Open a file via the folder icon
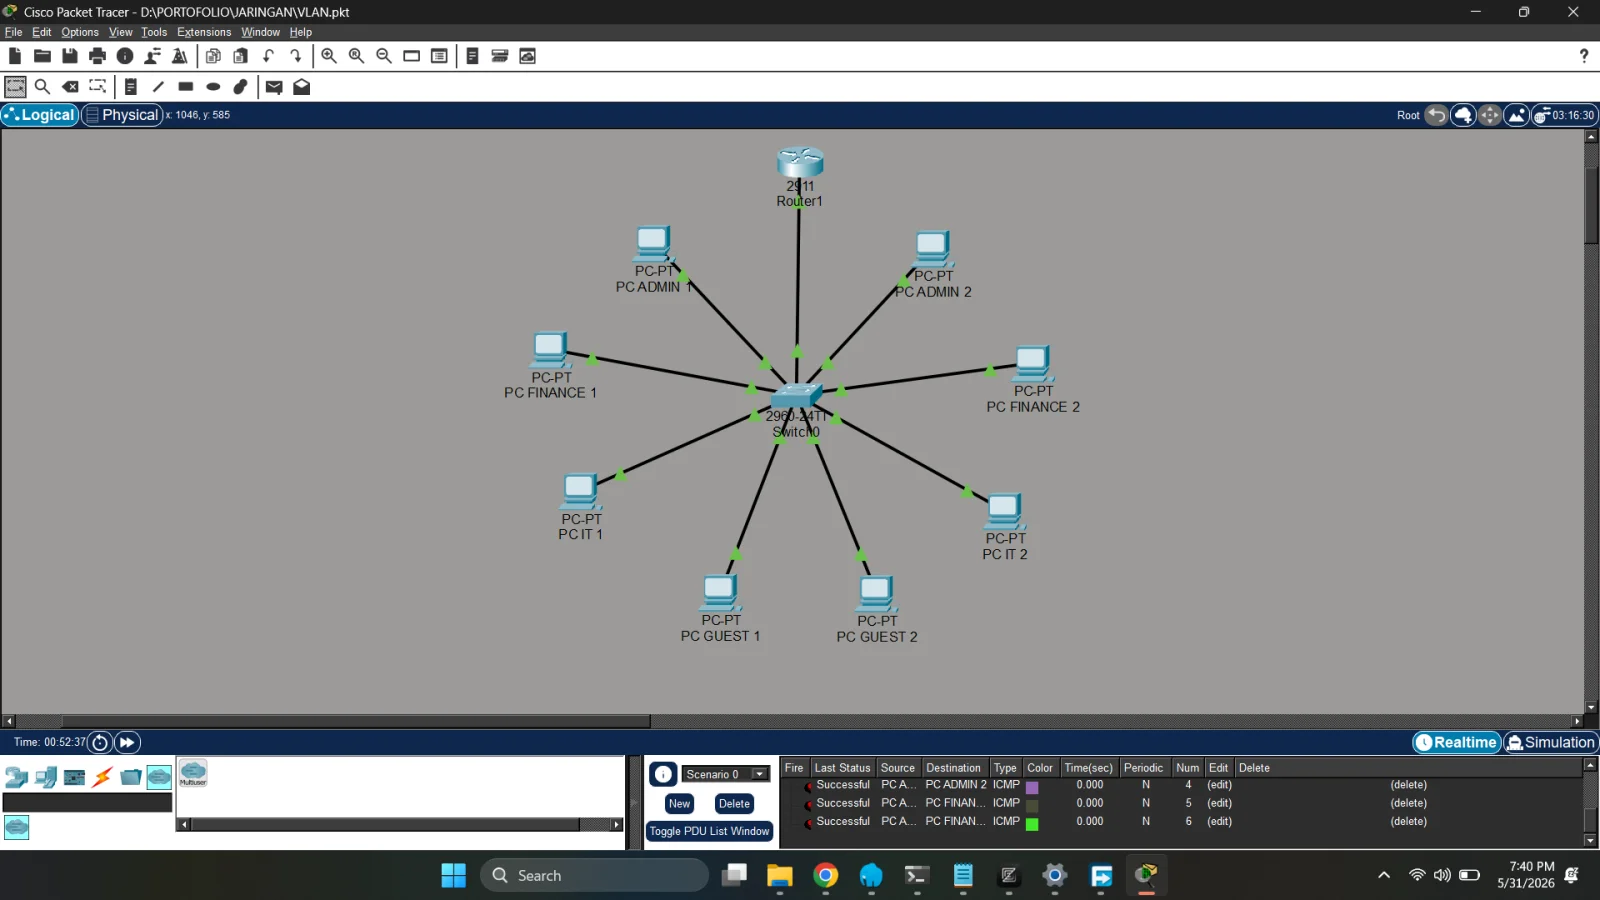 click(42, 56)
